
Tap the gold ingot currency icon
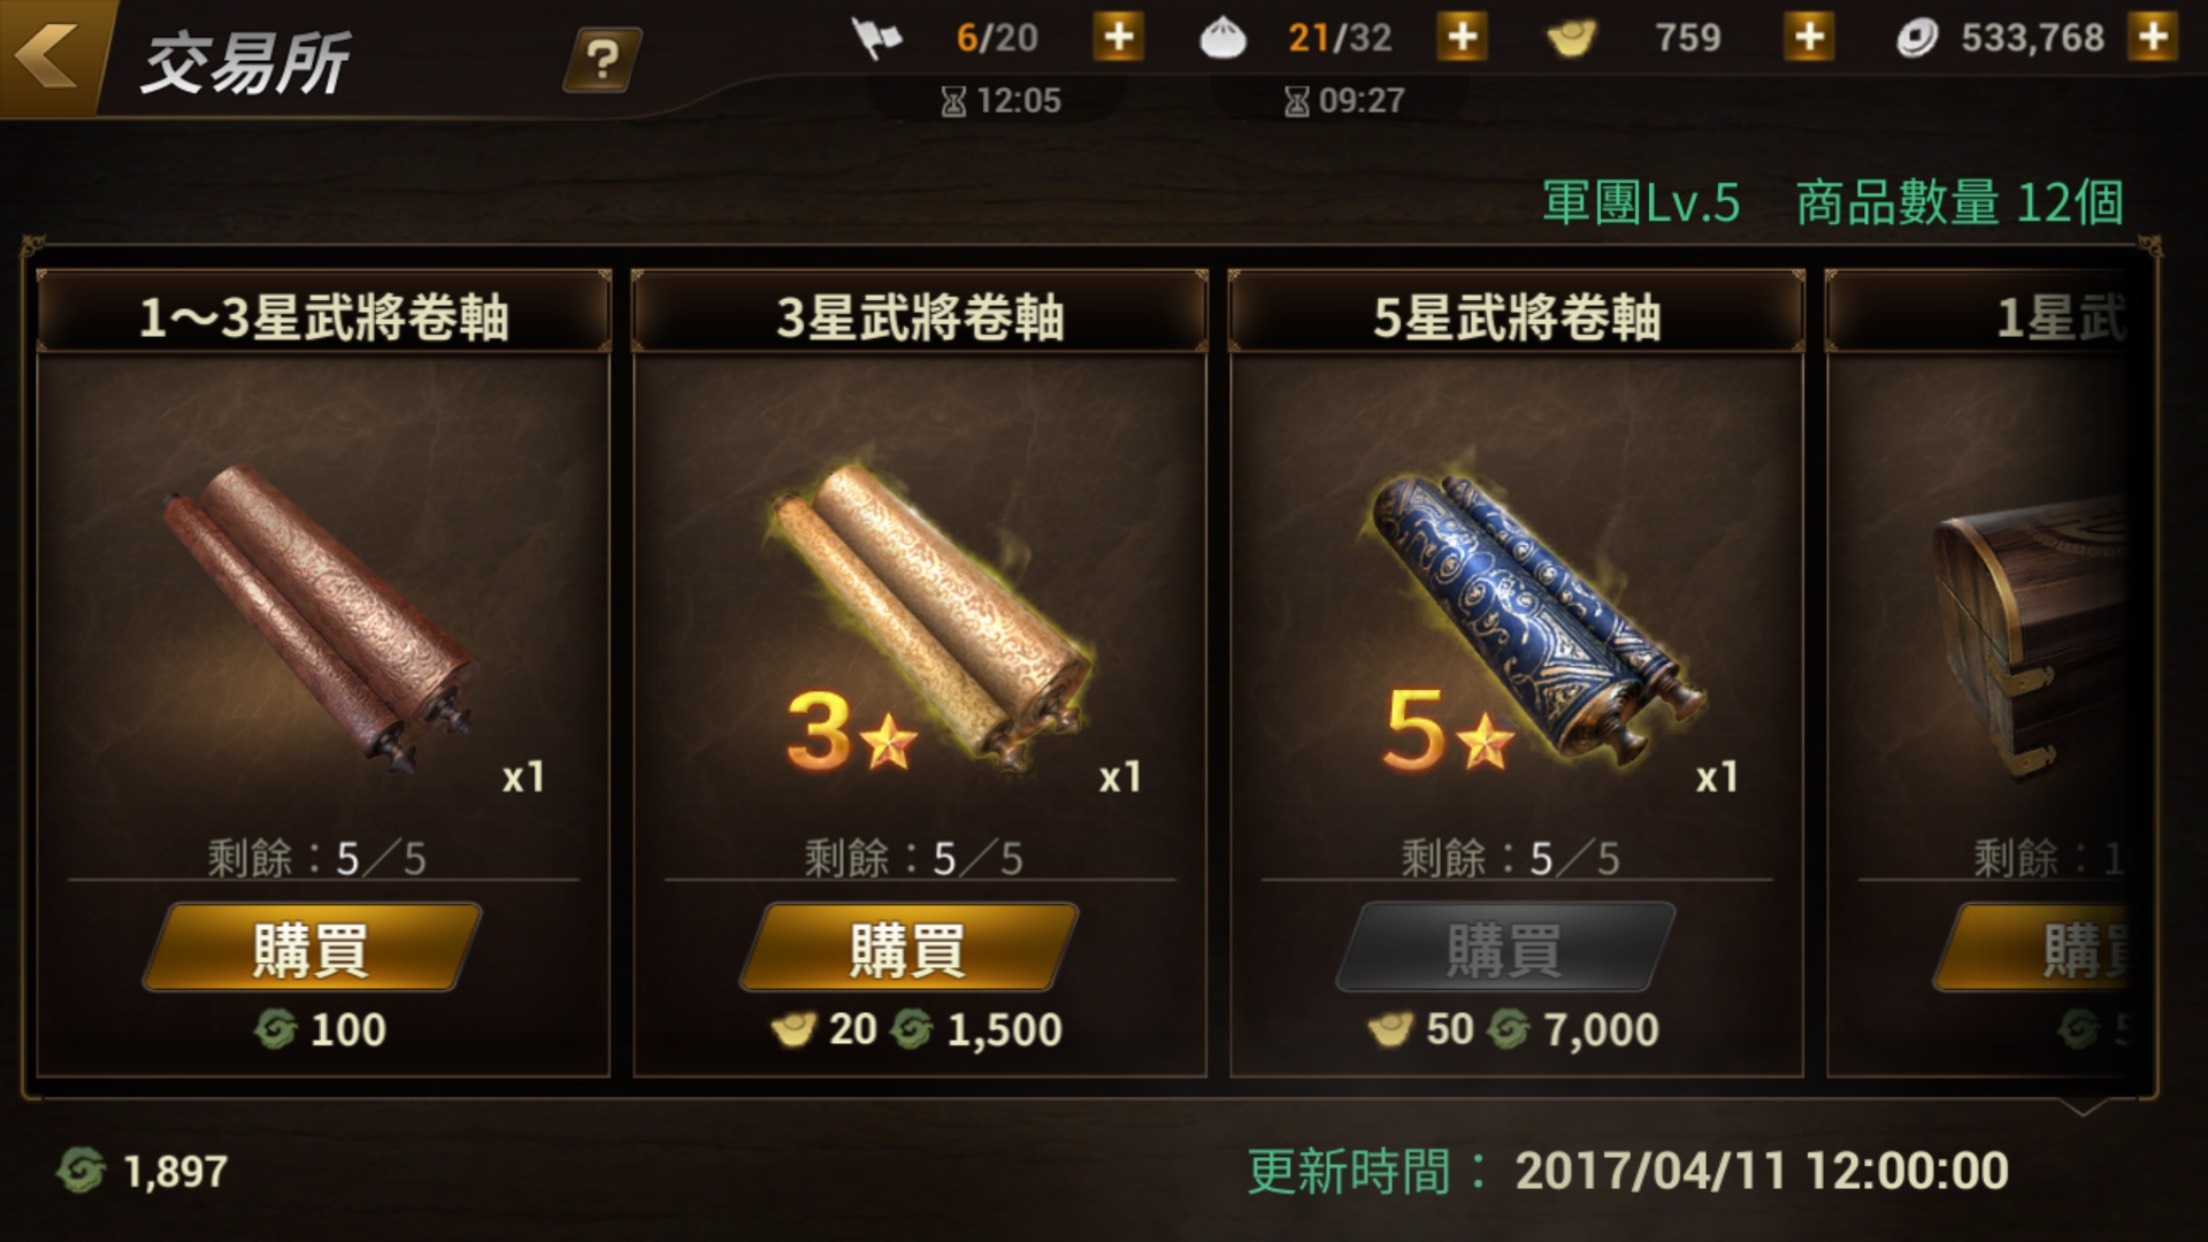pos(1571,39)
